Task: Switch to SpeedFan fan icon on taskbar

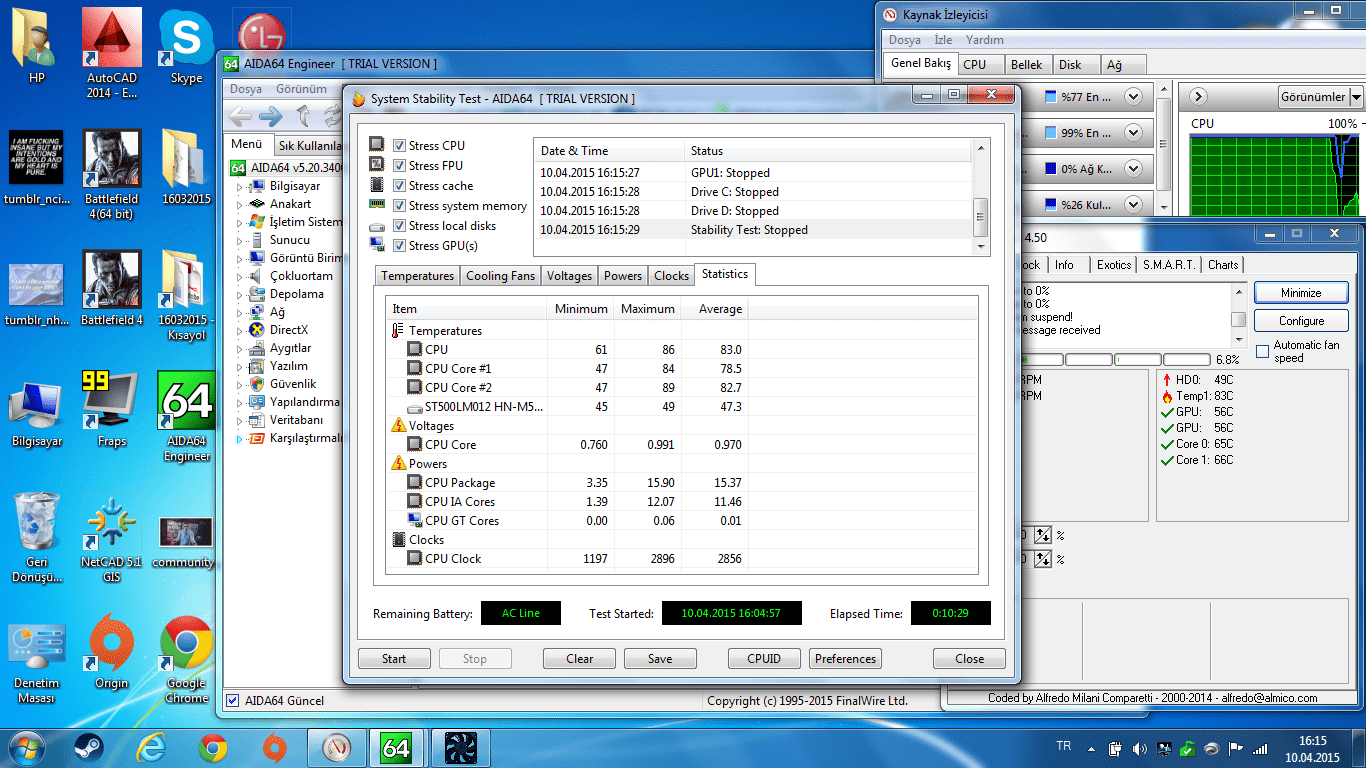Action: coord(460,748)
